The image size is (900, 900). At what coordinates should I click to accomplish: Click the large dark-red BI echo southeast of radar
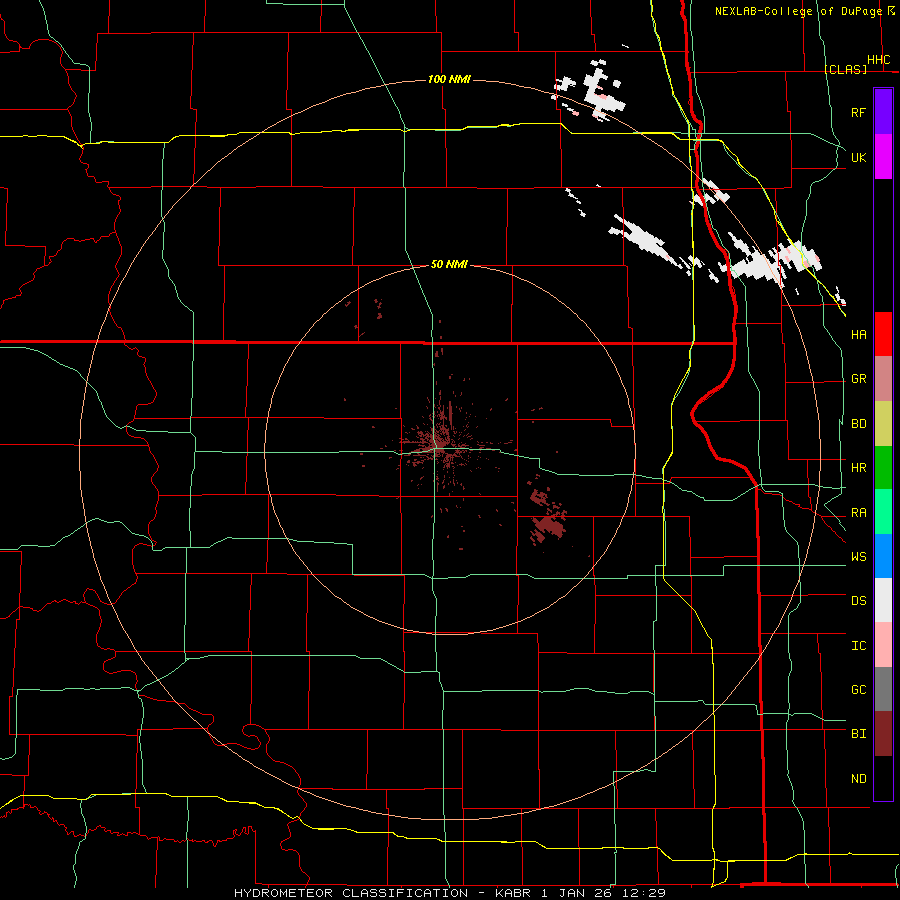(x=549, y=526)
